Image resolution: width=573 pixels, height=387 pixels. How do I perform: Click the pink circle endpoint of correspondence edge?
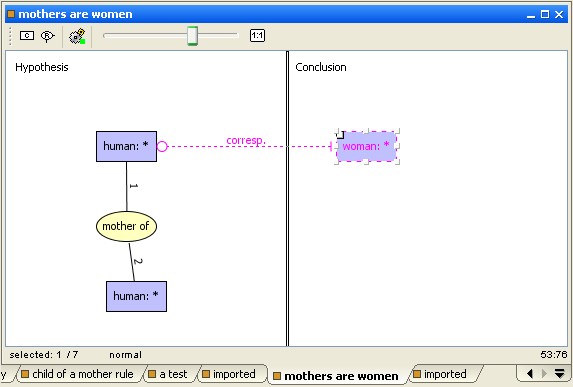click(x=162, y=147)
